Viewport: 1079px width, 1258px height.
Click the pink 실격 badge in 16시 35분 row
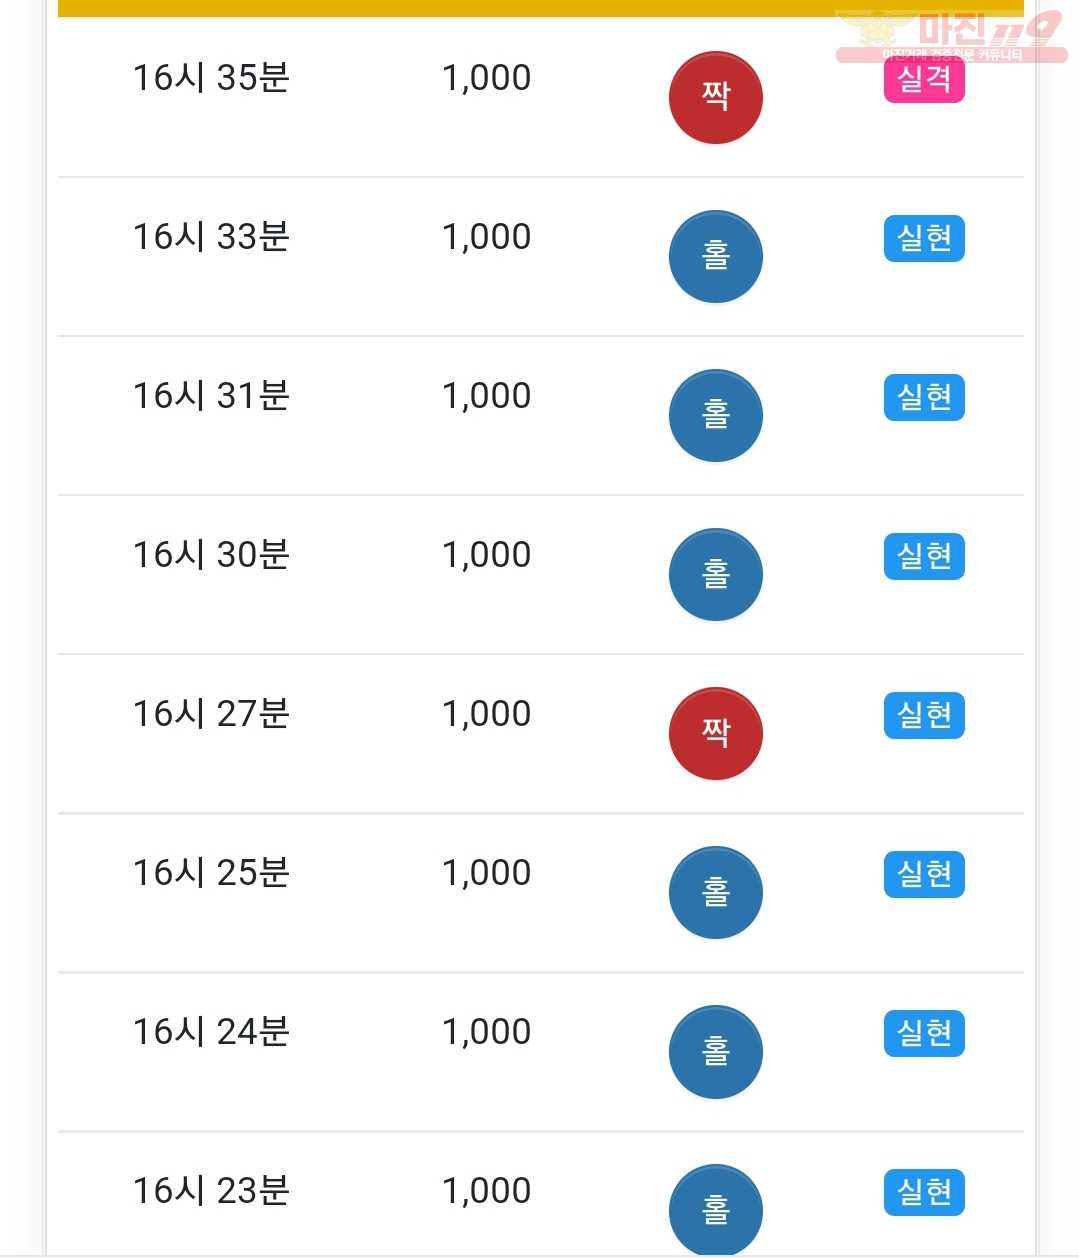pos(924,80)
